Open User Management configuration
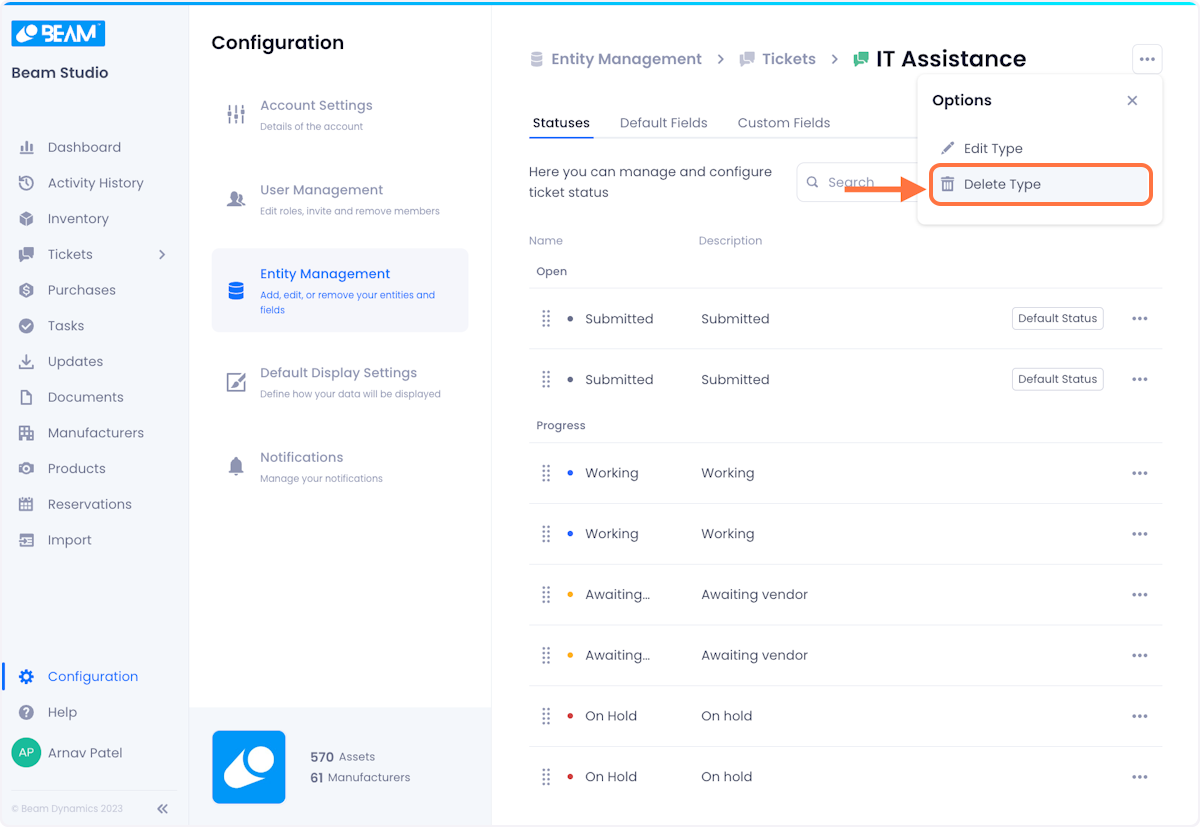Screen dimensions: 1200x827 [x=339, y=199]
